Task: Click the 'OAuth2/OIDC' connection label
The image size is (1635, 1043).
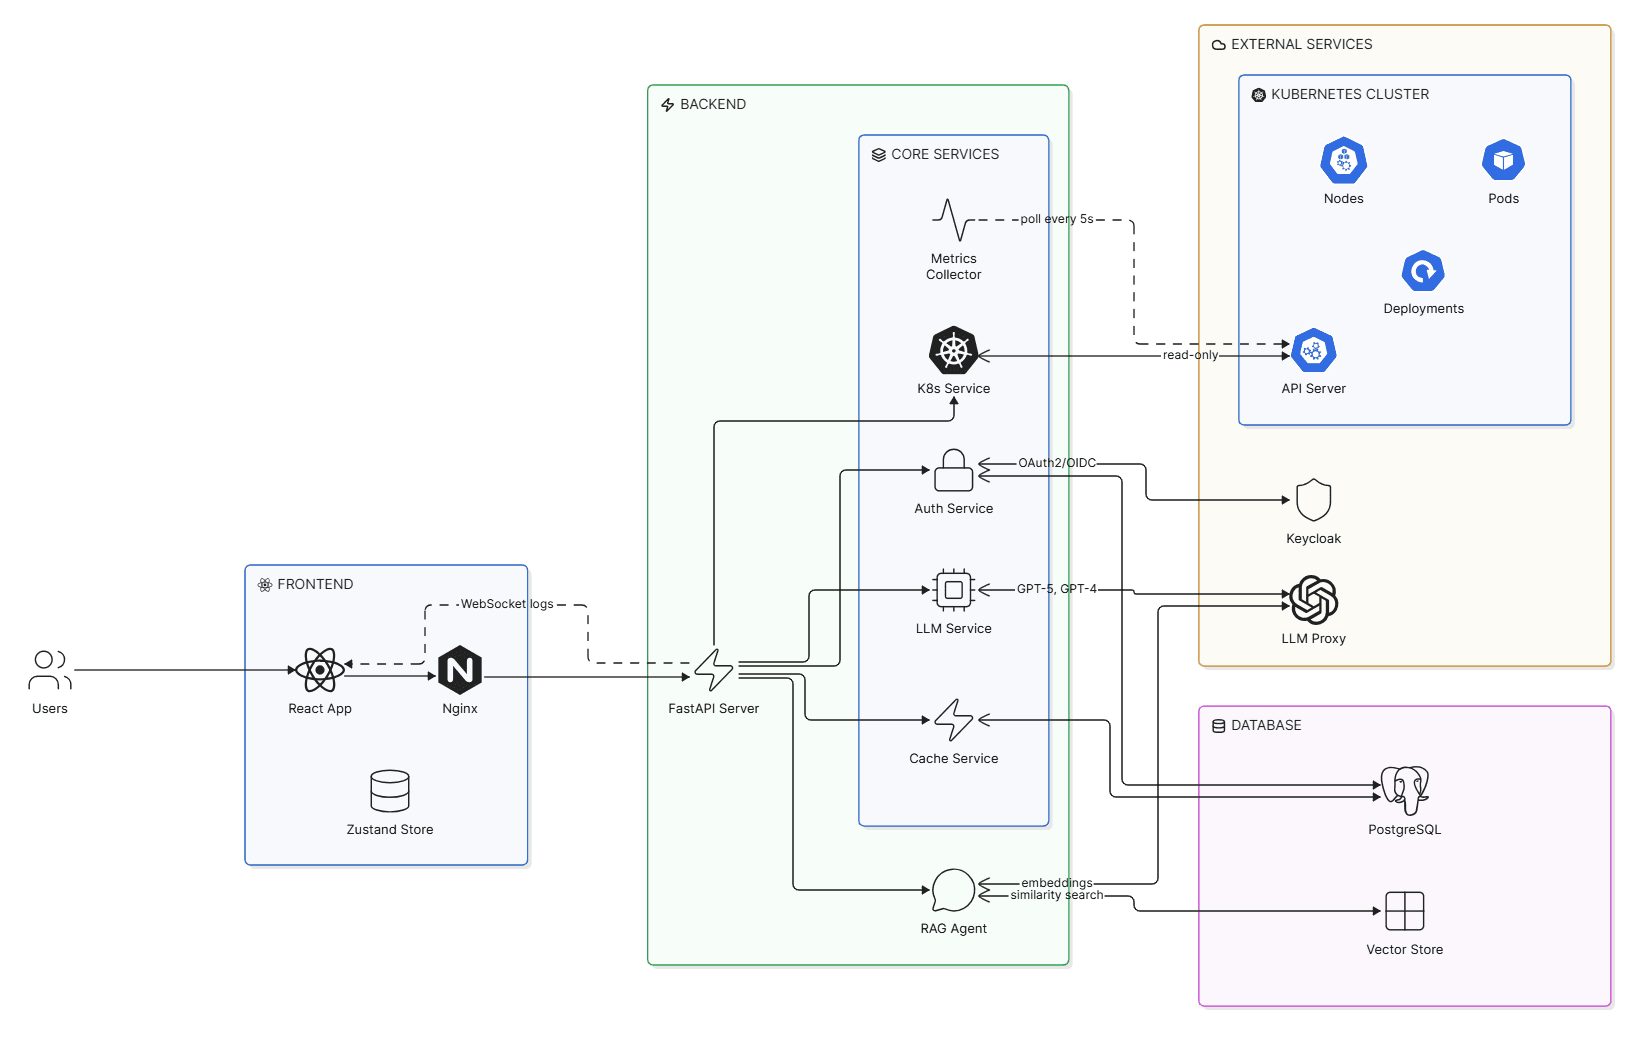Action: (1057, 463)
